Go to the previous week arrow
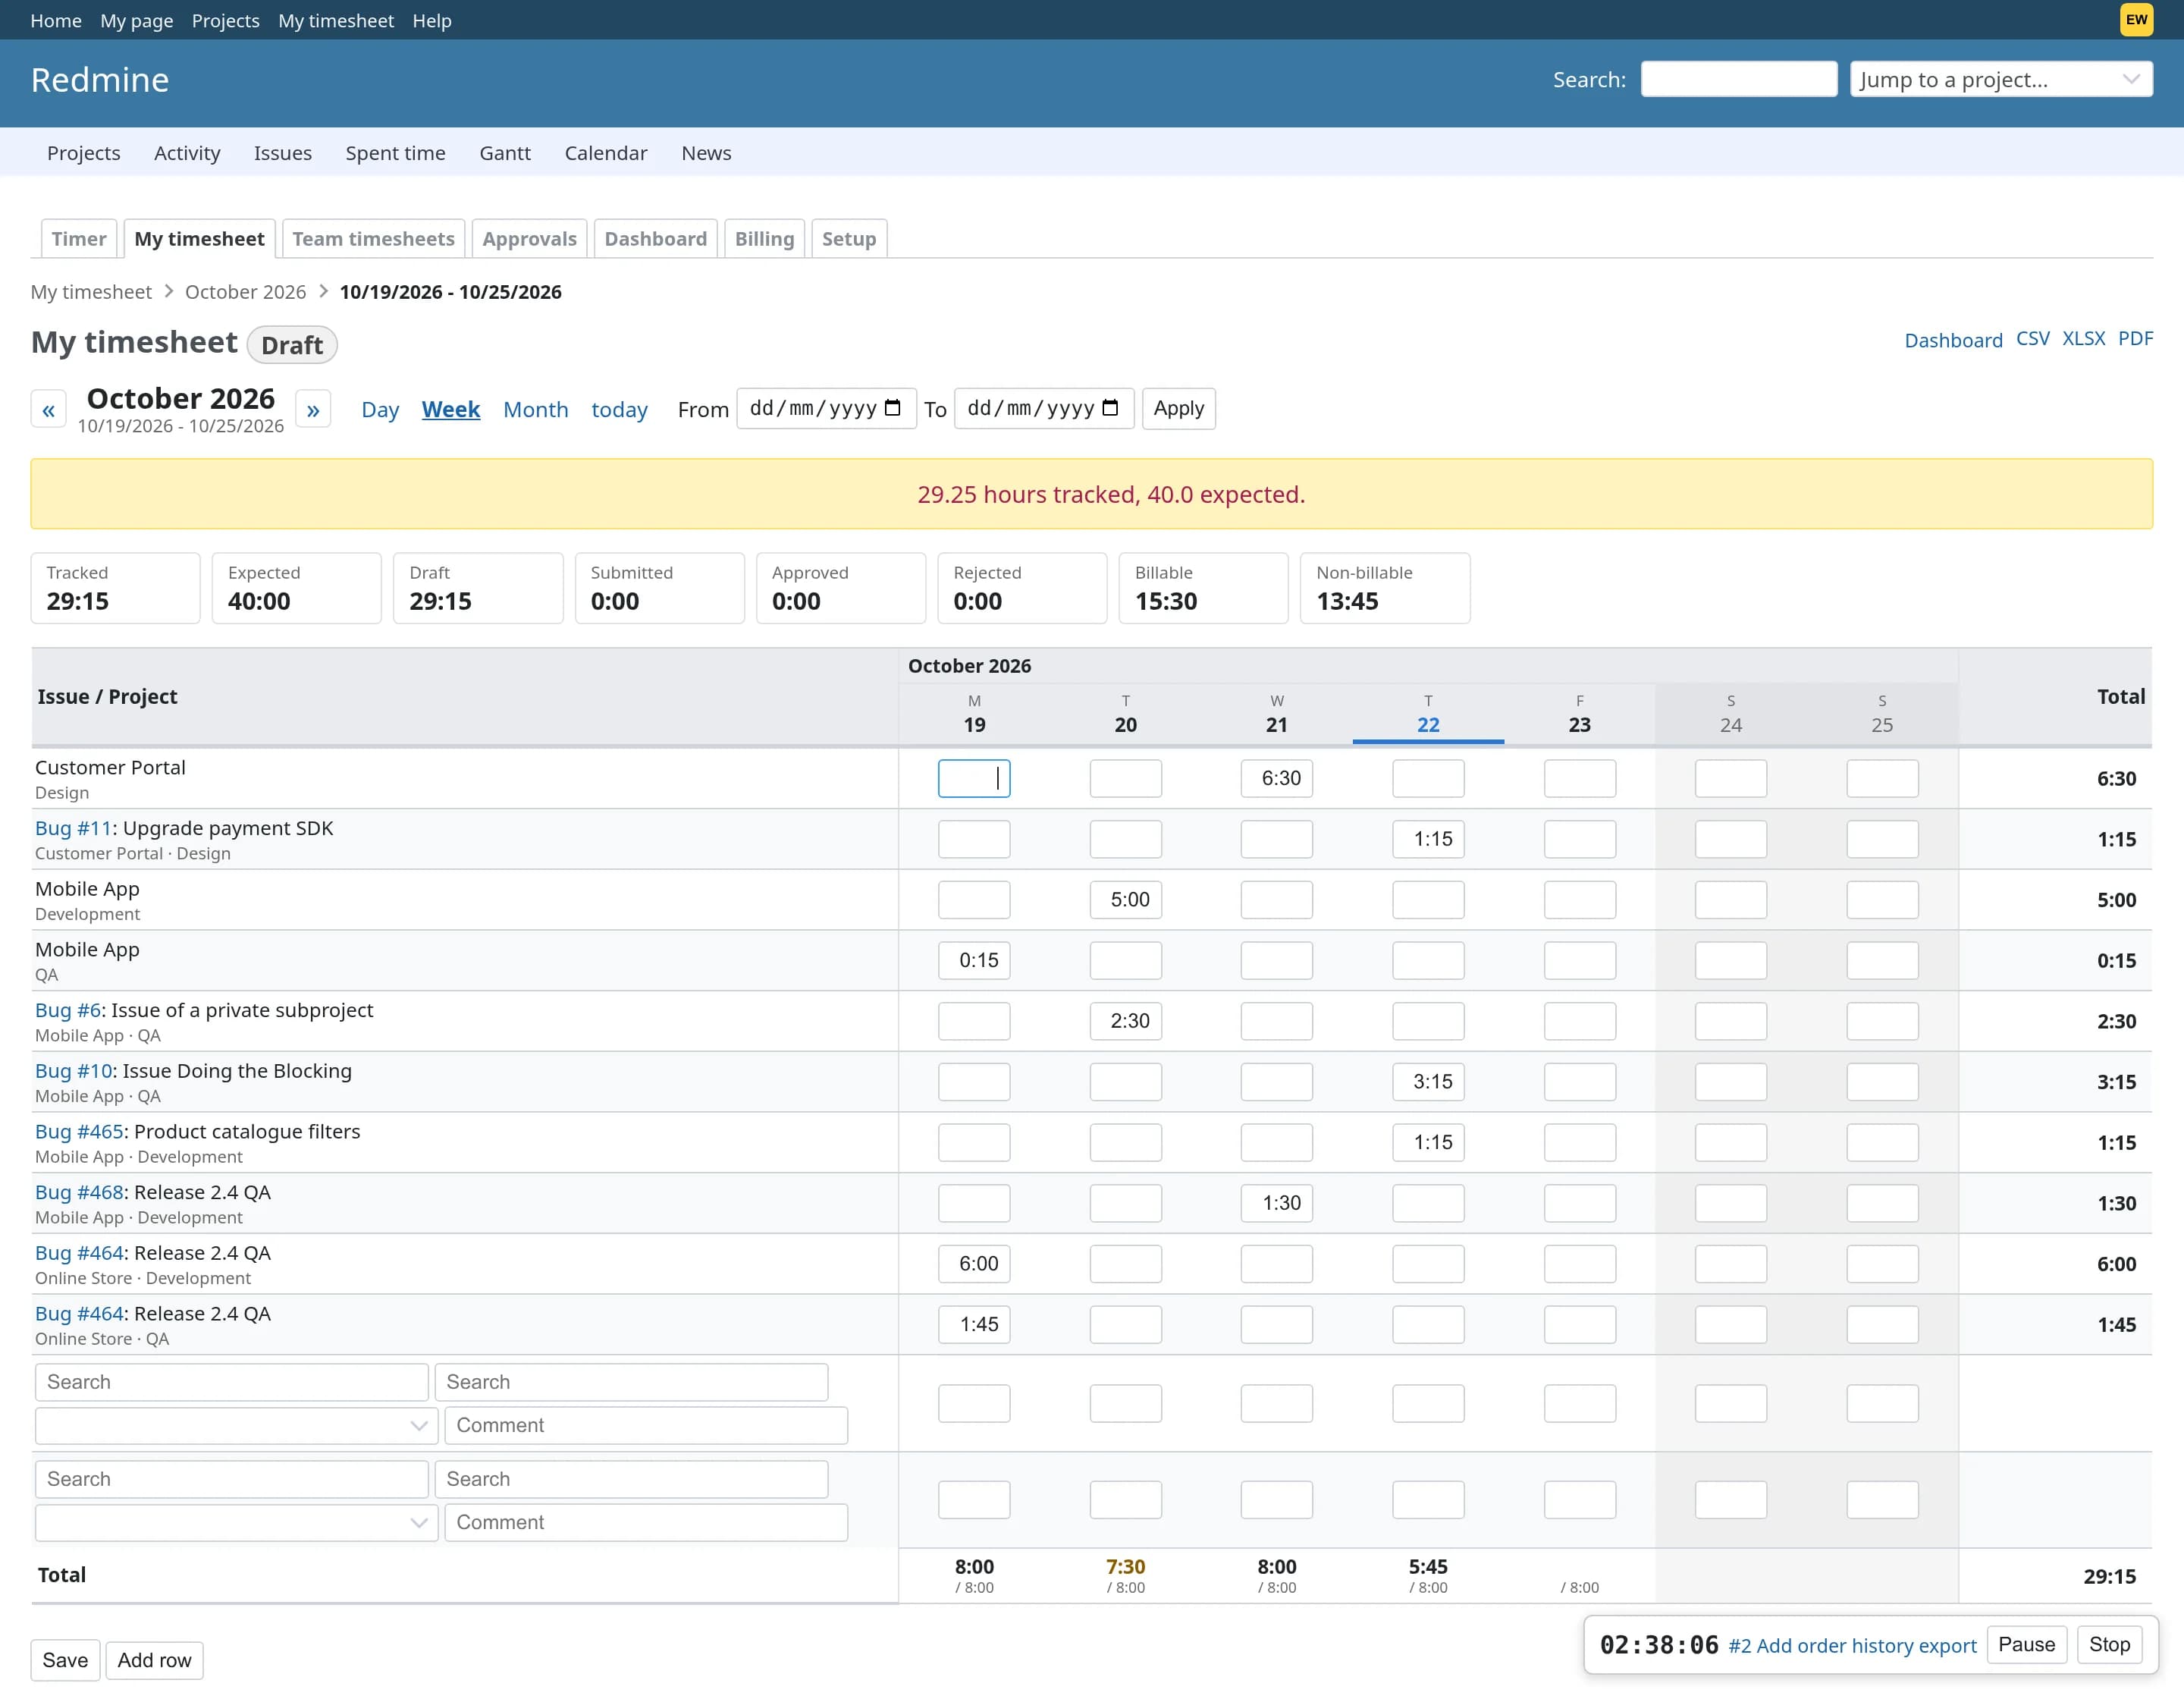Image resolution: width=2184 pixels, height=1699 pixels. tap(48, 409)
